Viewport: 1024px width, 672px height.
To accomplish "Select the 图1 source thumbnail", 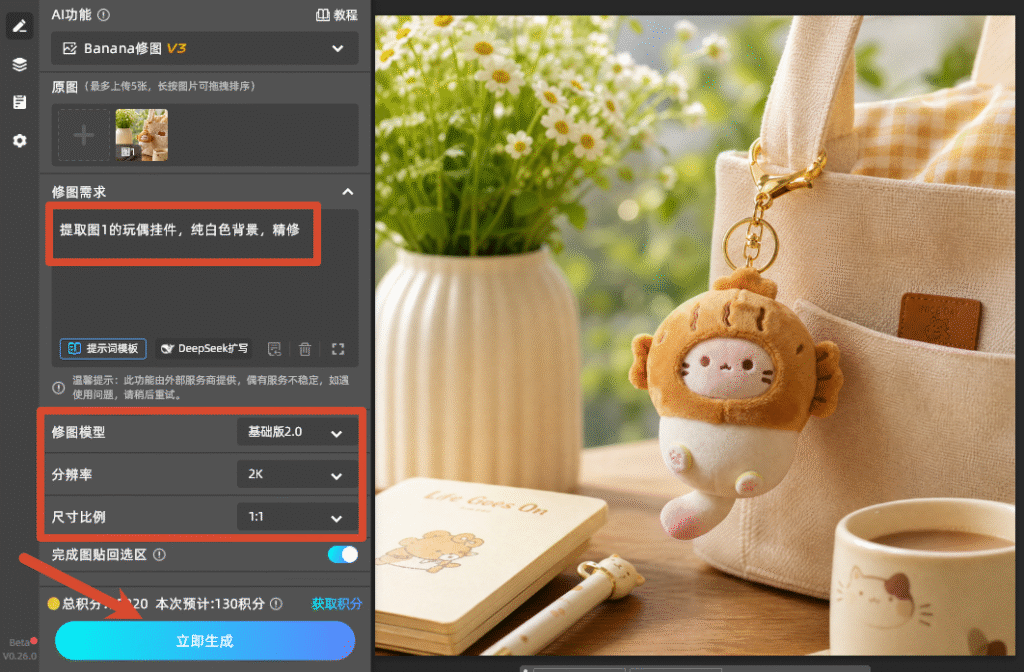I will (x=142, y=135).
